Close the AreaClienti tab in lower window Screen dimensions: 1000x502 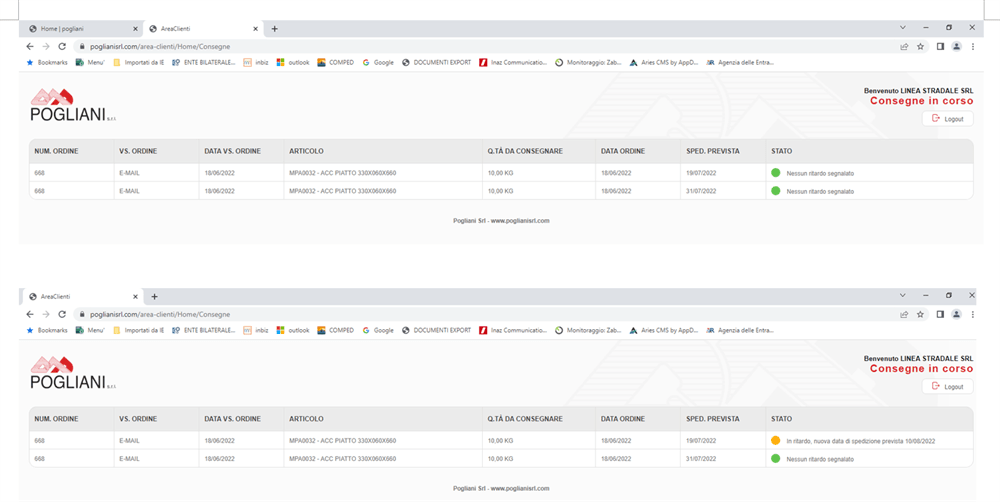click(135, 297)
